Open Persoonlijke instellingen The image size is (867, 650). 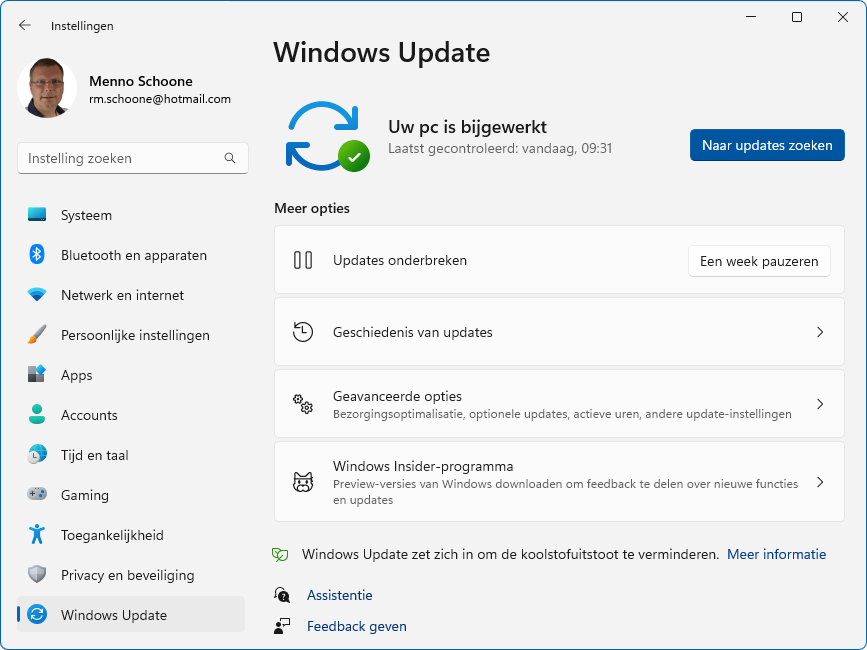click(131, 335)
